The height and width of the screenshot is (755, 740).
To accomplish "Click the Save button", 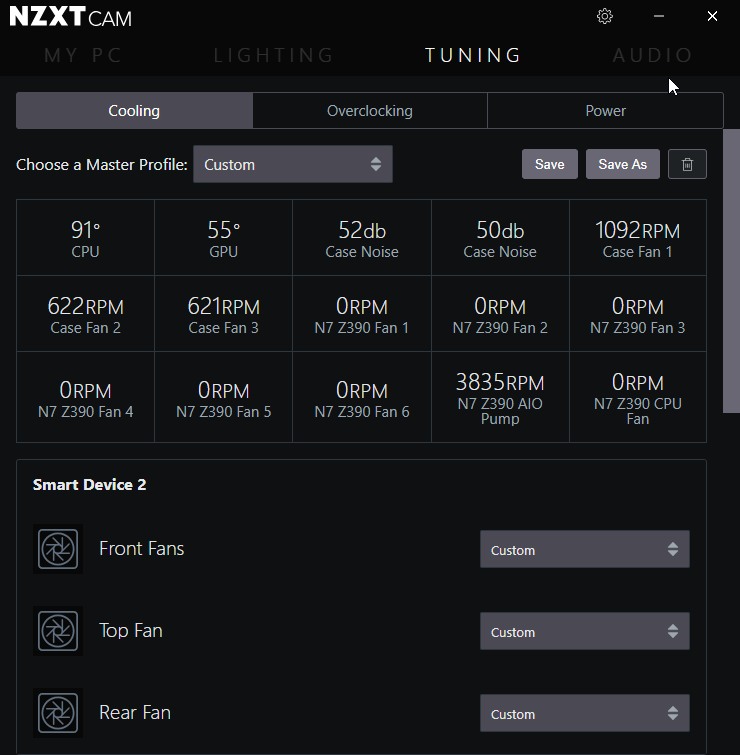I will point(550,164).
